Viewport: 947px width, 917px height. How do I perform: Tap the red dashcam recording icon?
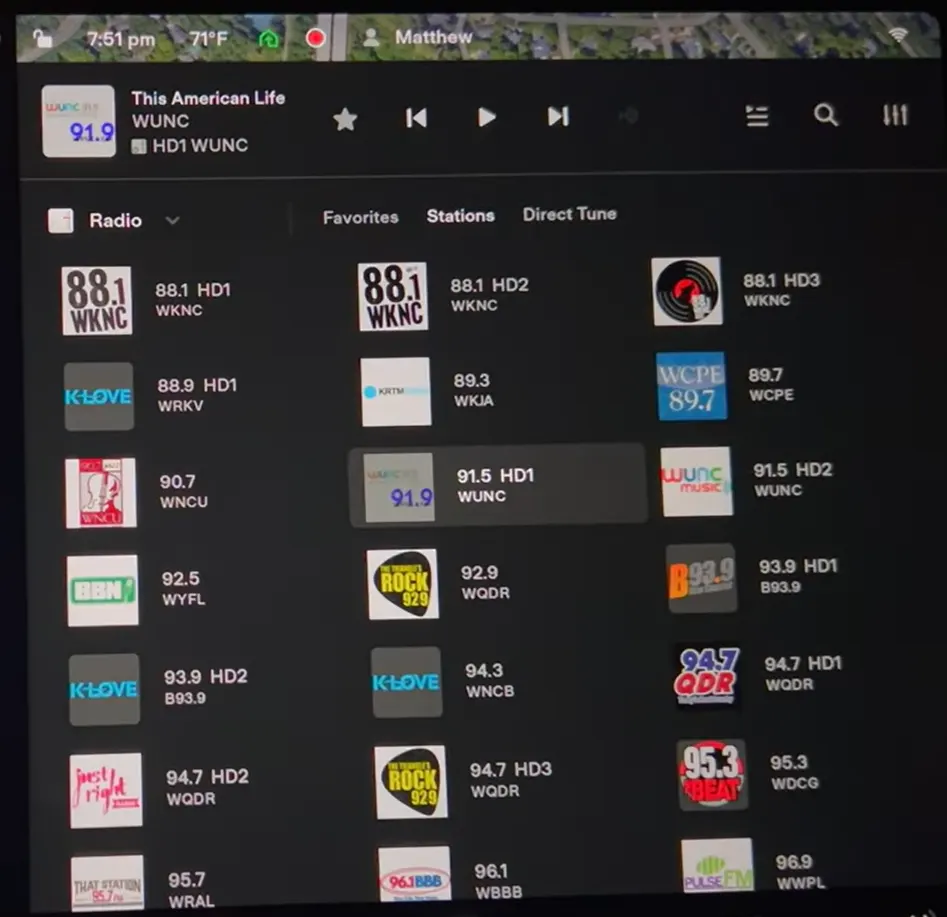point(316,39)
